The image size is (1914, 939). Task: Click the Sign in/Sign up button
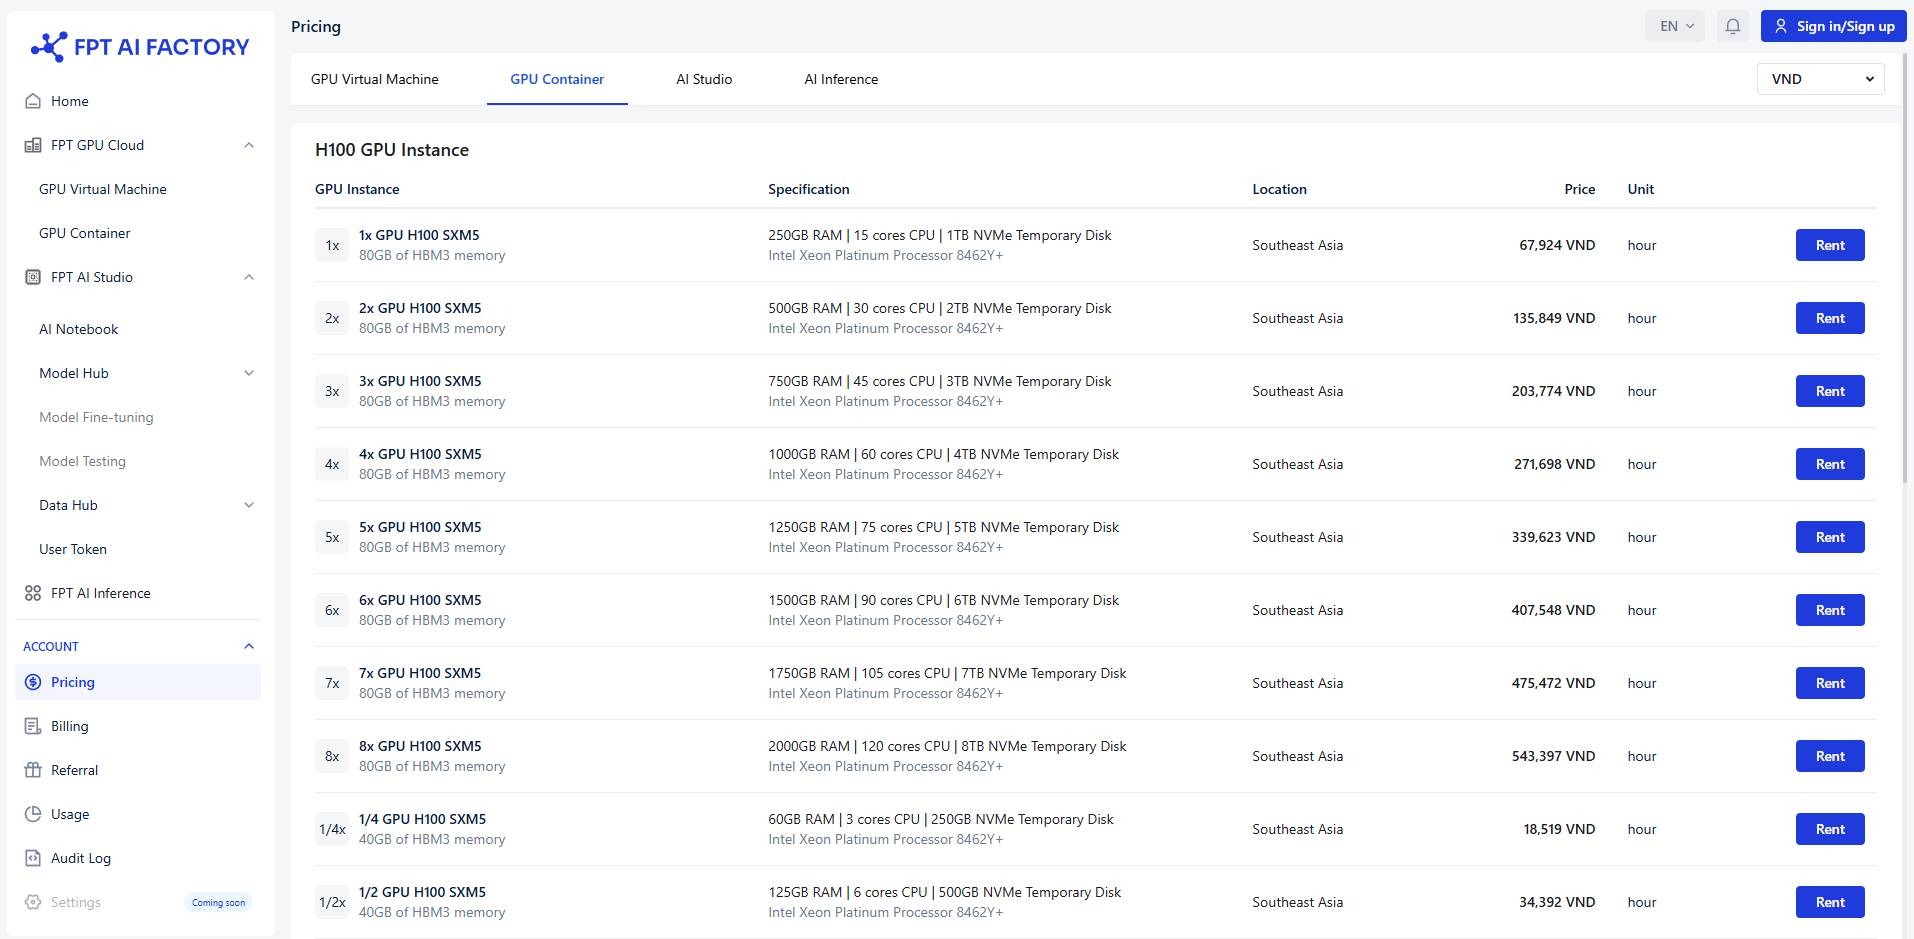click(x=1834, y=26)
